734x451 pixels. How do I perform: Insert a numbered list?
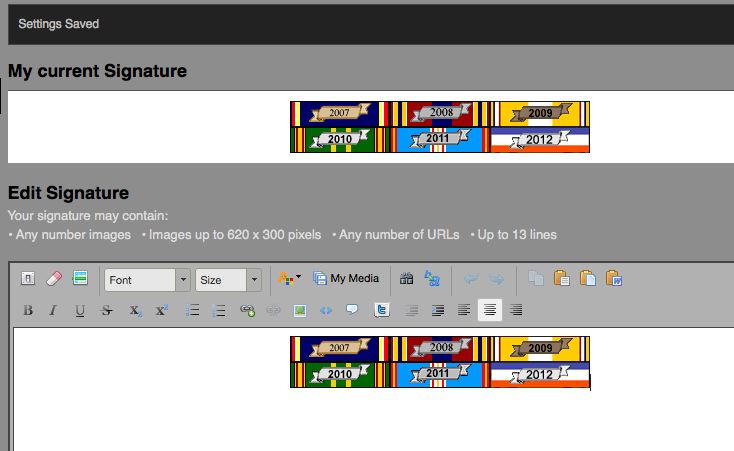(219, 310)
